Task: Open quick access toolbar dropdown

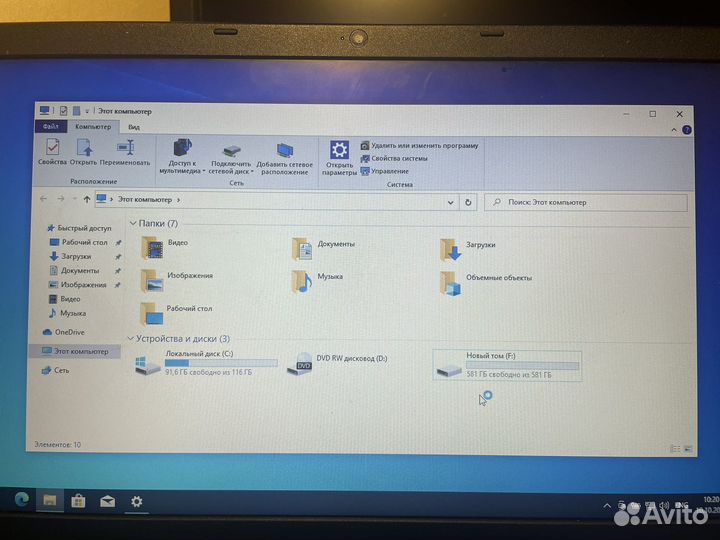Action: 87,111
